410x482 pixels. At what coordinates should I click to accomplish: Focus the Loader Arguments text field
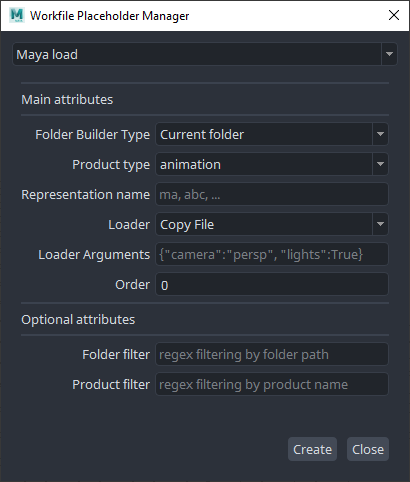click(272, 254)
